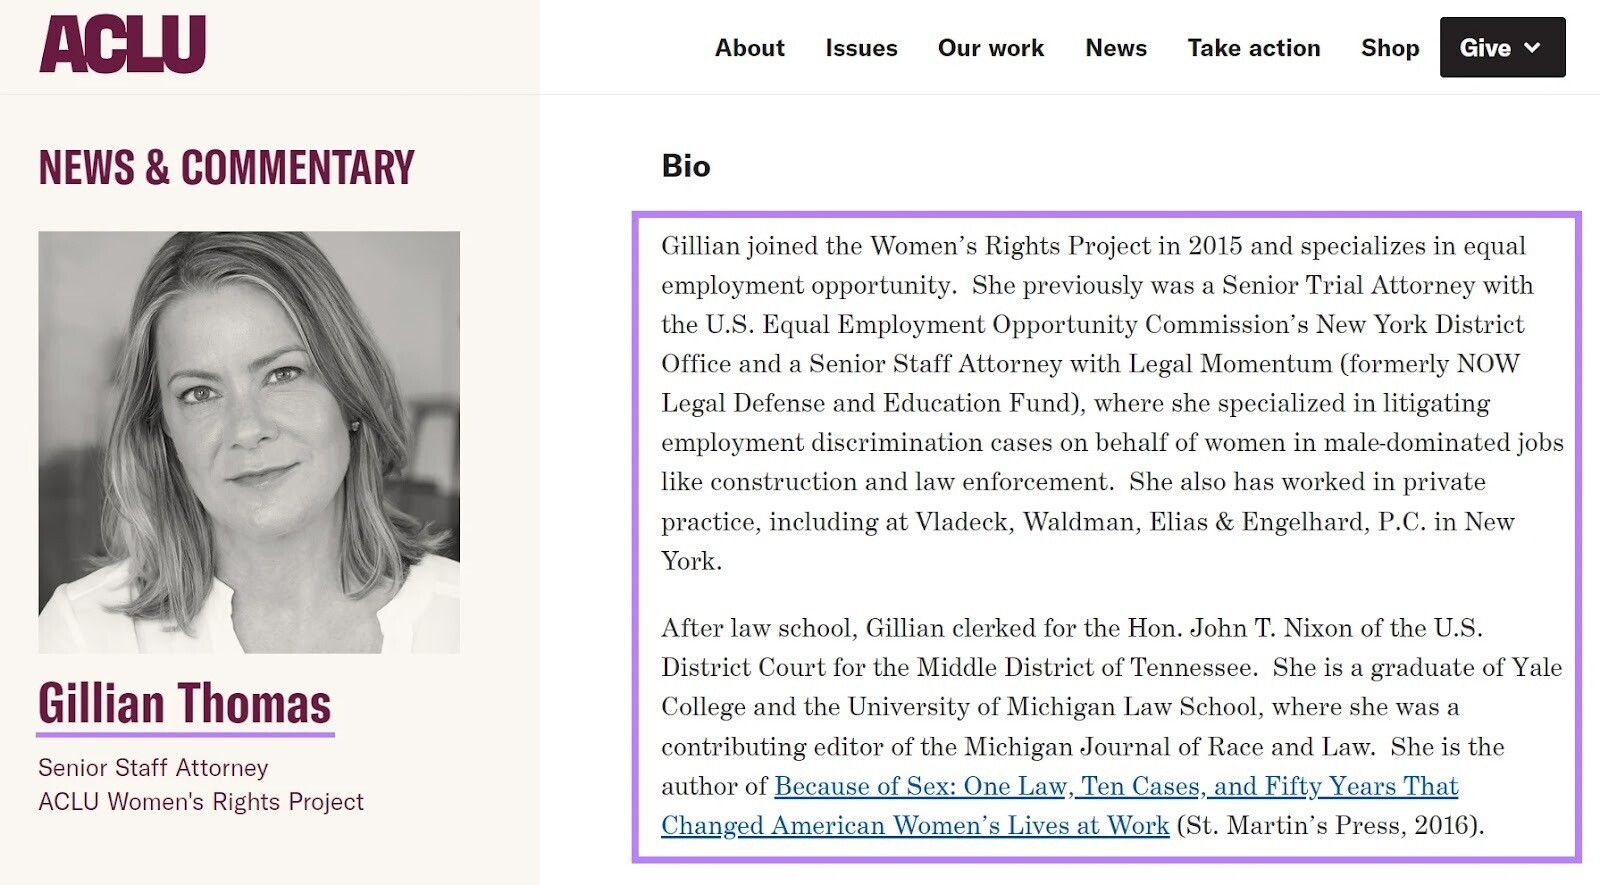1600x885 pixels.
Task: Select the Senior Staff Attorney title text
Action: [x=152, y=768]
